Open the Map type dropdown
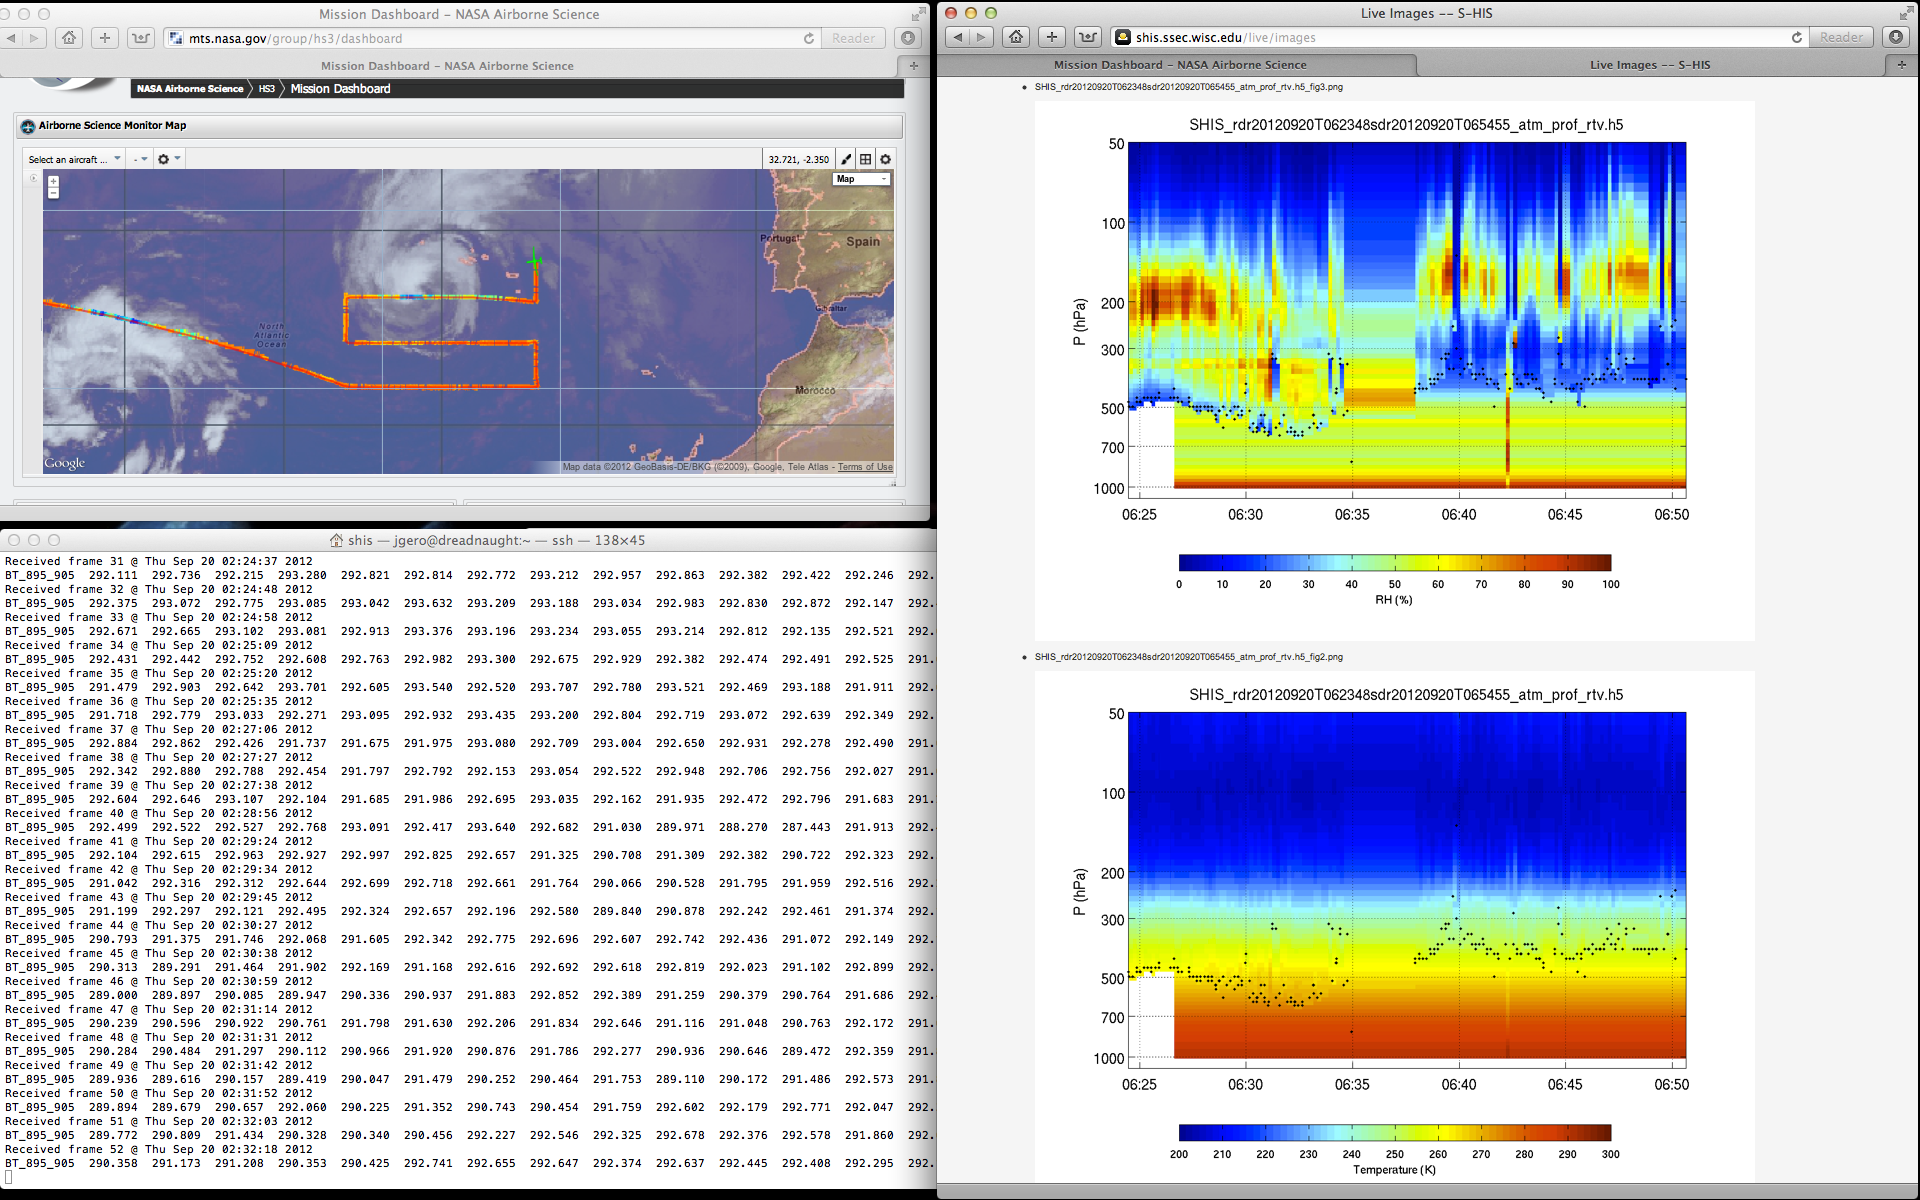 861,179
